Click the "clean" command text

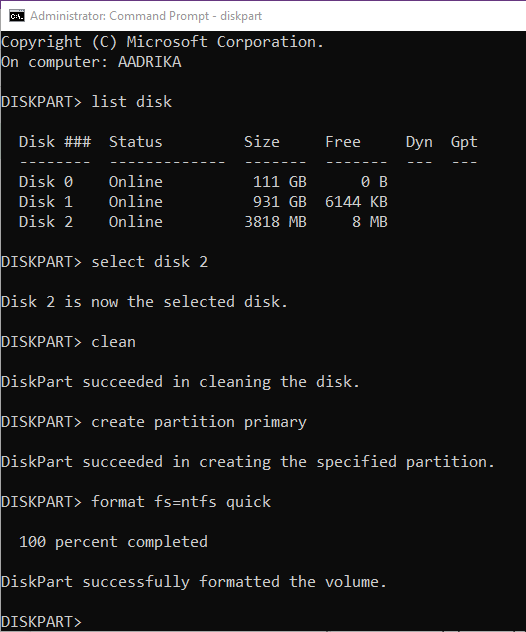[x=113, y=342]
